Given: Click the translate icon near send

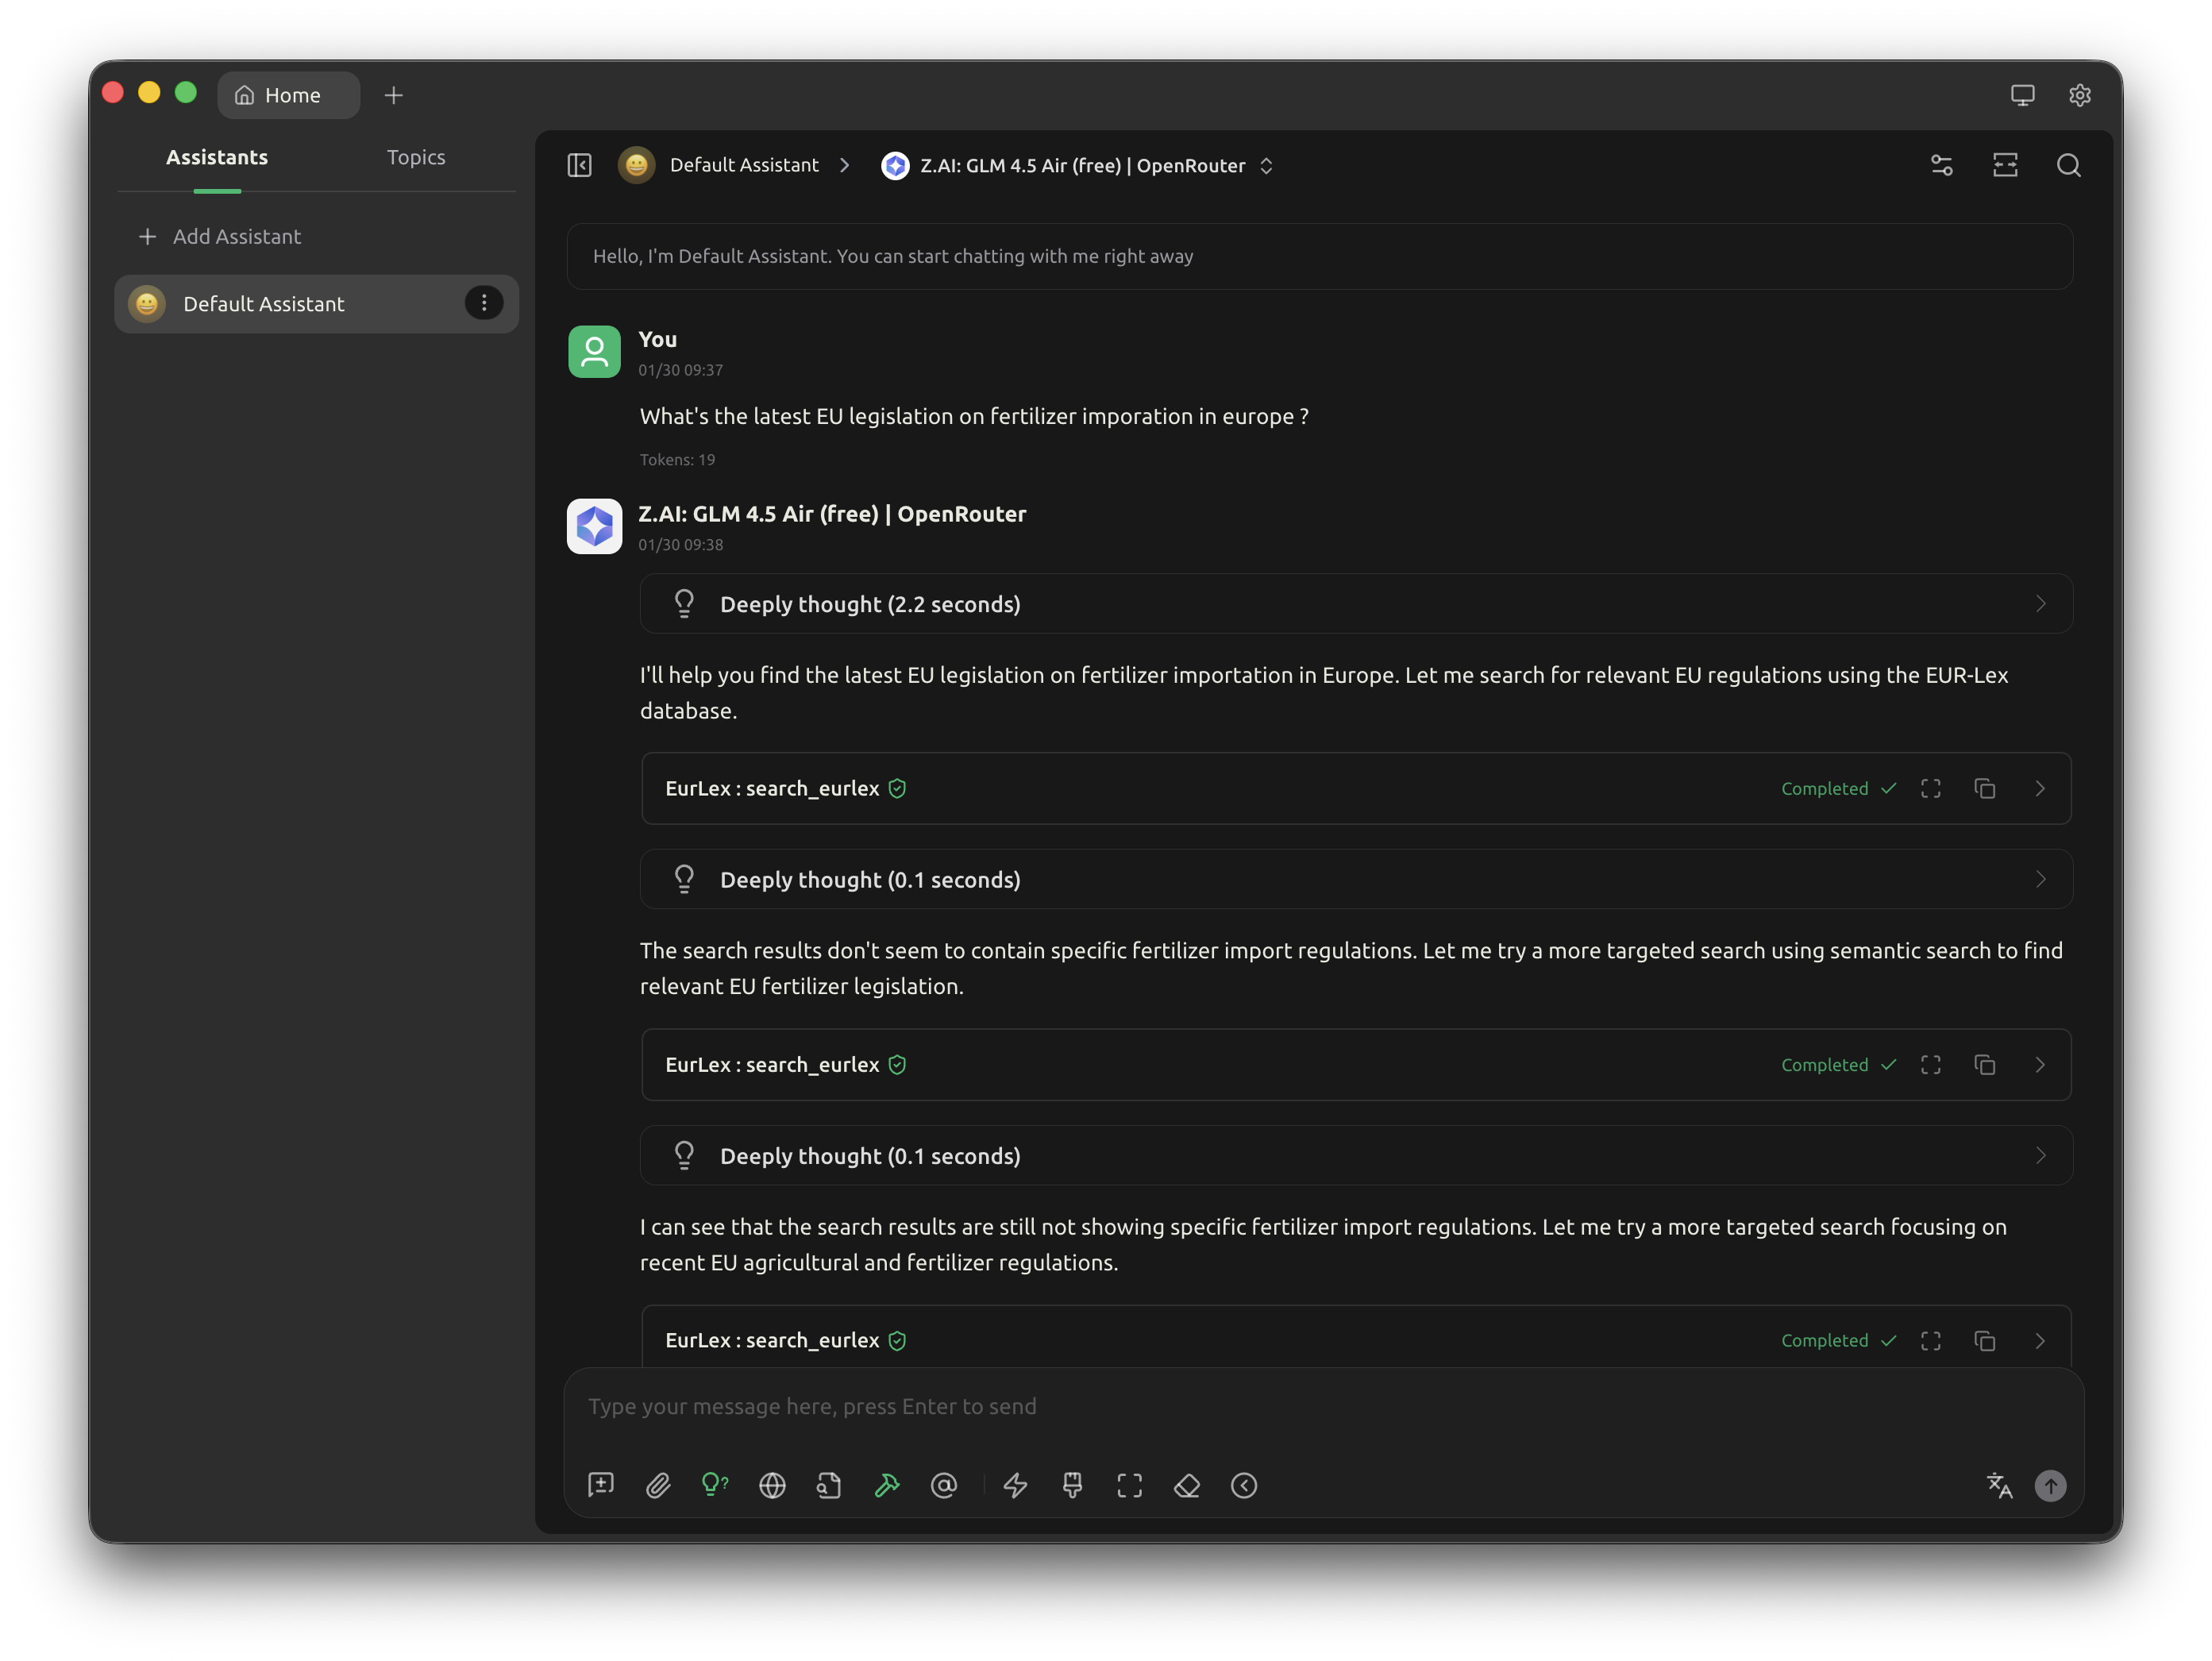Looking at the screenshot, I should (x=1999, y=1485).
